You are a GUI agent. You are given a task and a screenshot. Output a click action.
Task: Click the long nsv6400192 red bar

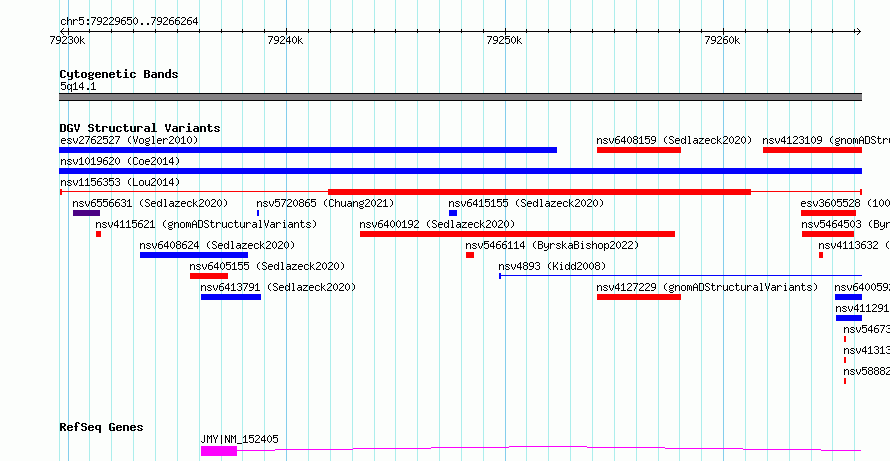pos(518,234)
